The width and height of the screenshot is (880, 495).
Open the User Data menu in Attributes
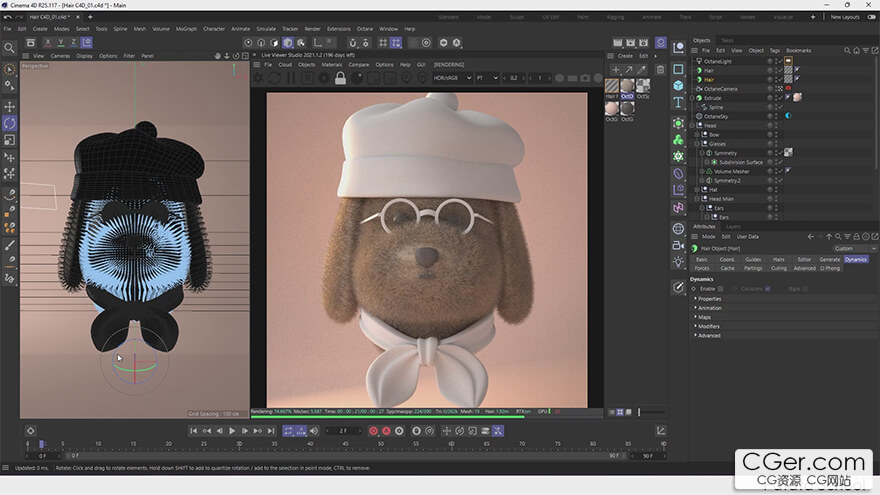[748, 237]
